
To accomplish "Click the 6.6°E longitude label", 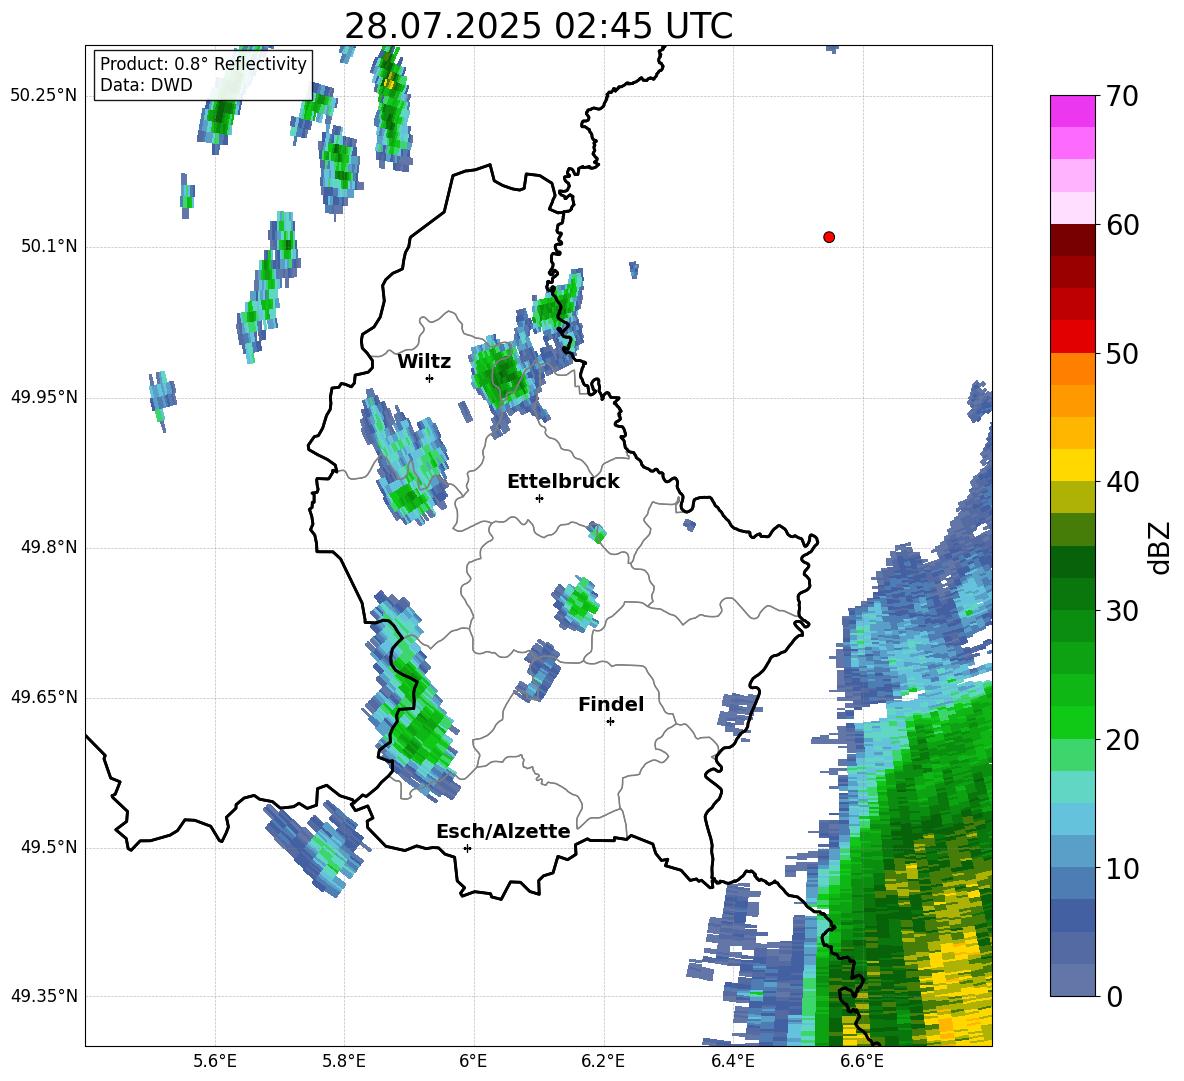I will 862,1062.
